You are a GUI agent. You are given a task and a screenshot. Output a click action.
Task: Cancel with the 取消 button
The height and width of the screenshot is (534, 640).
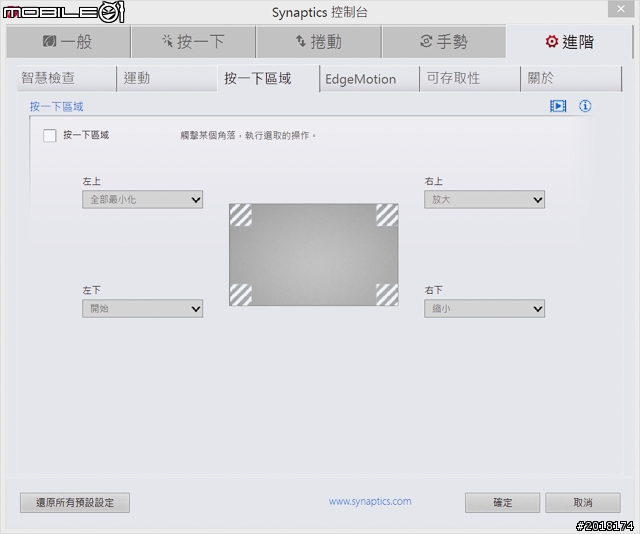(x=583, y=503)
